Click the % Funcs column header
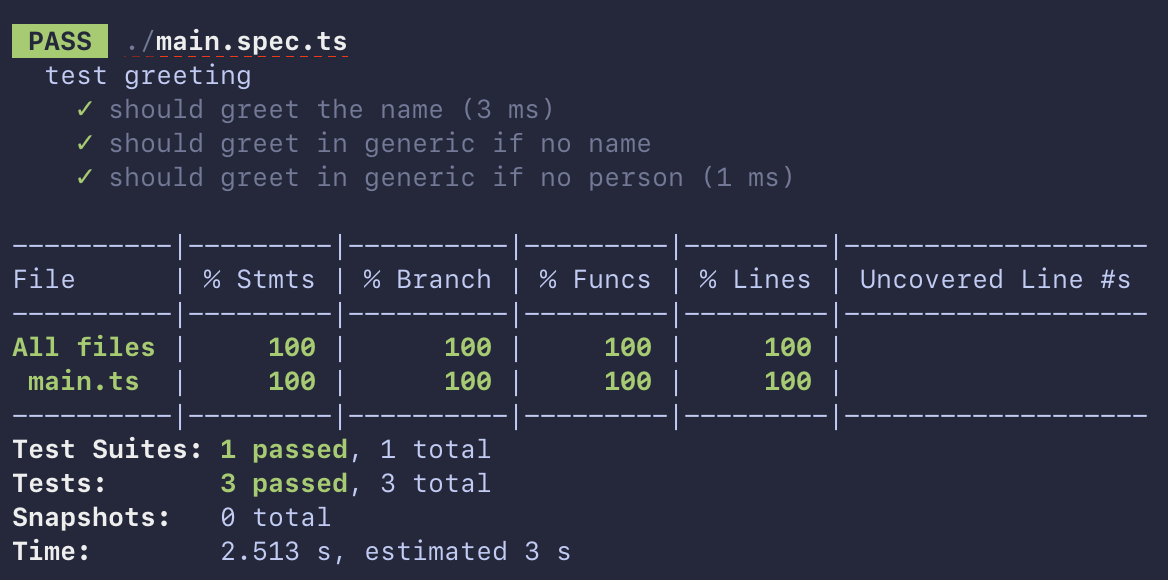 [595, 279]
